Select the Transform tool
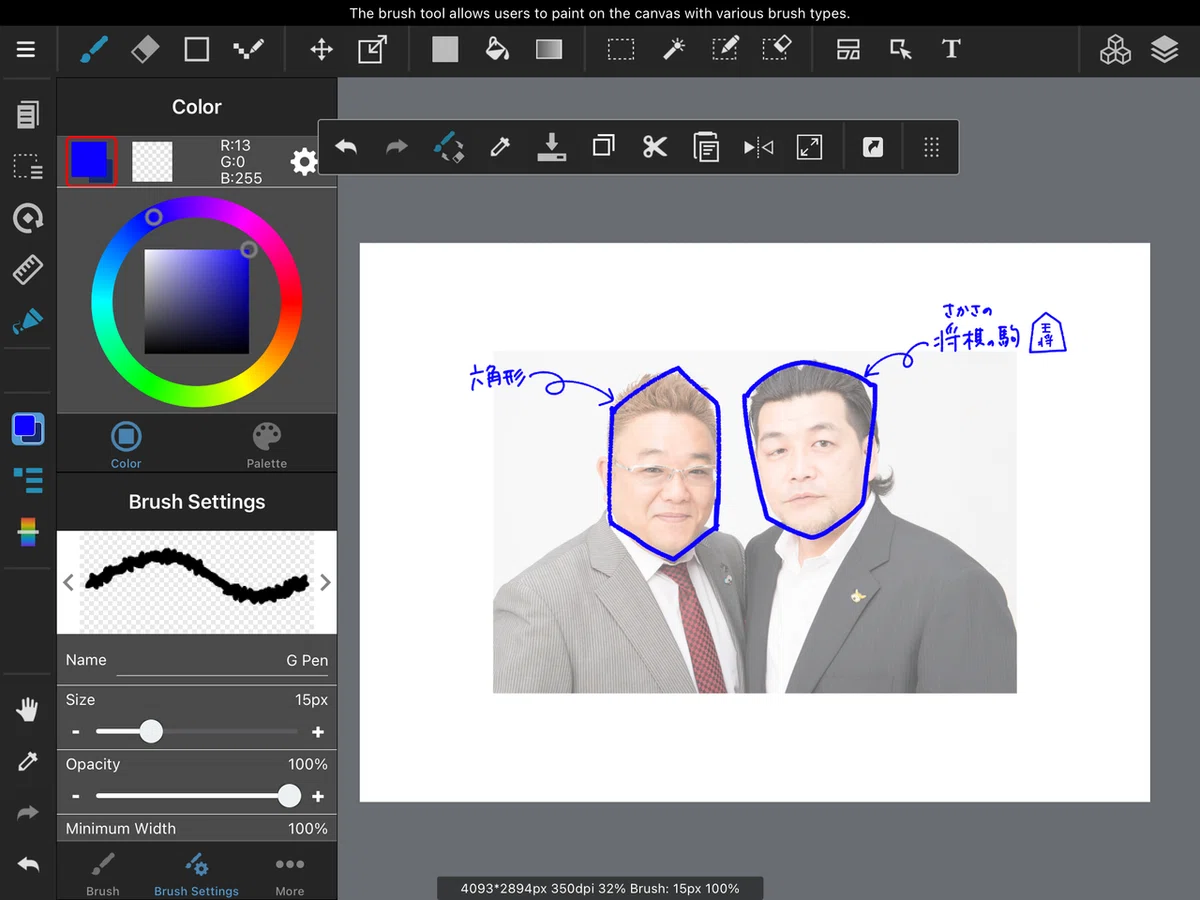Screen dimensions: 1200x900 pos(372,49)
